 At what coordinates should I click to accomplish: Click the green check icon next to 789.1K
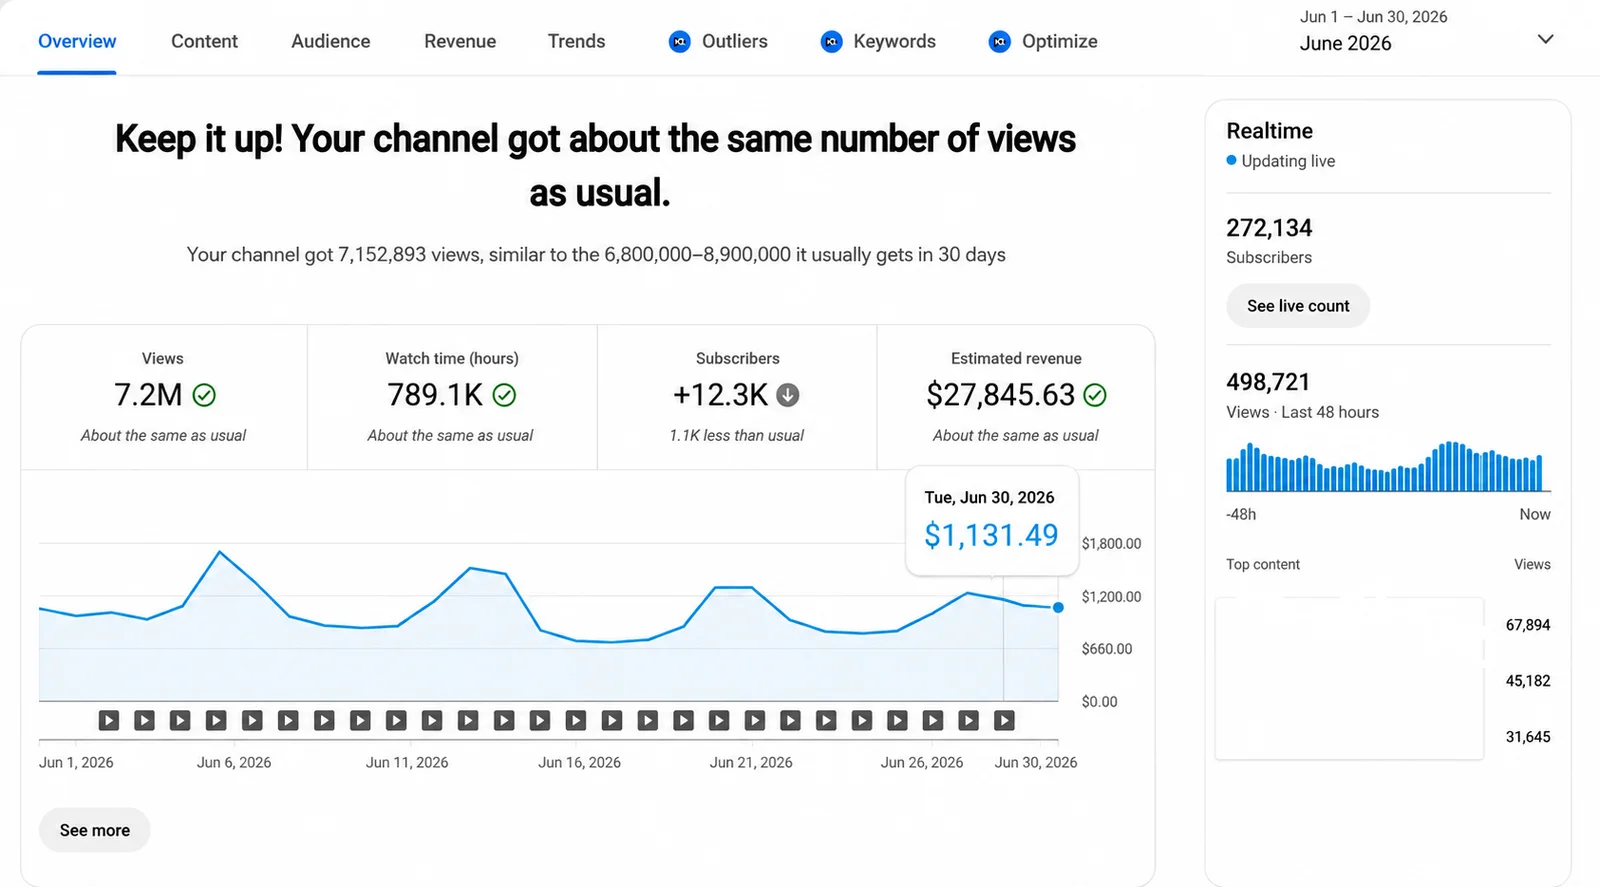tap(505, 395)
